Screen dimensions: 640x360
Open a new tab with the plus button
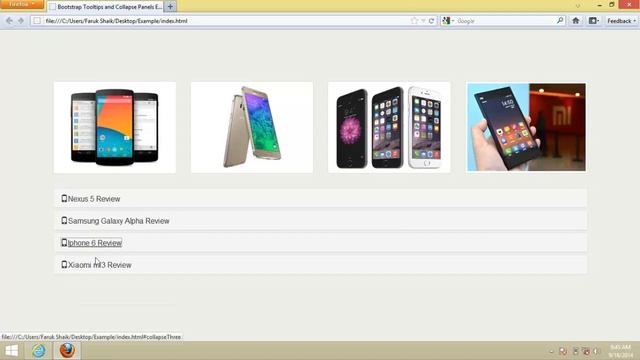[170, 7]
